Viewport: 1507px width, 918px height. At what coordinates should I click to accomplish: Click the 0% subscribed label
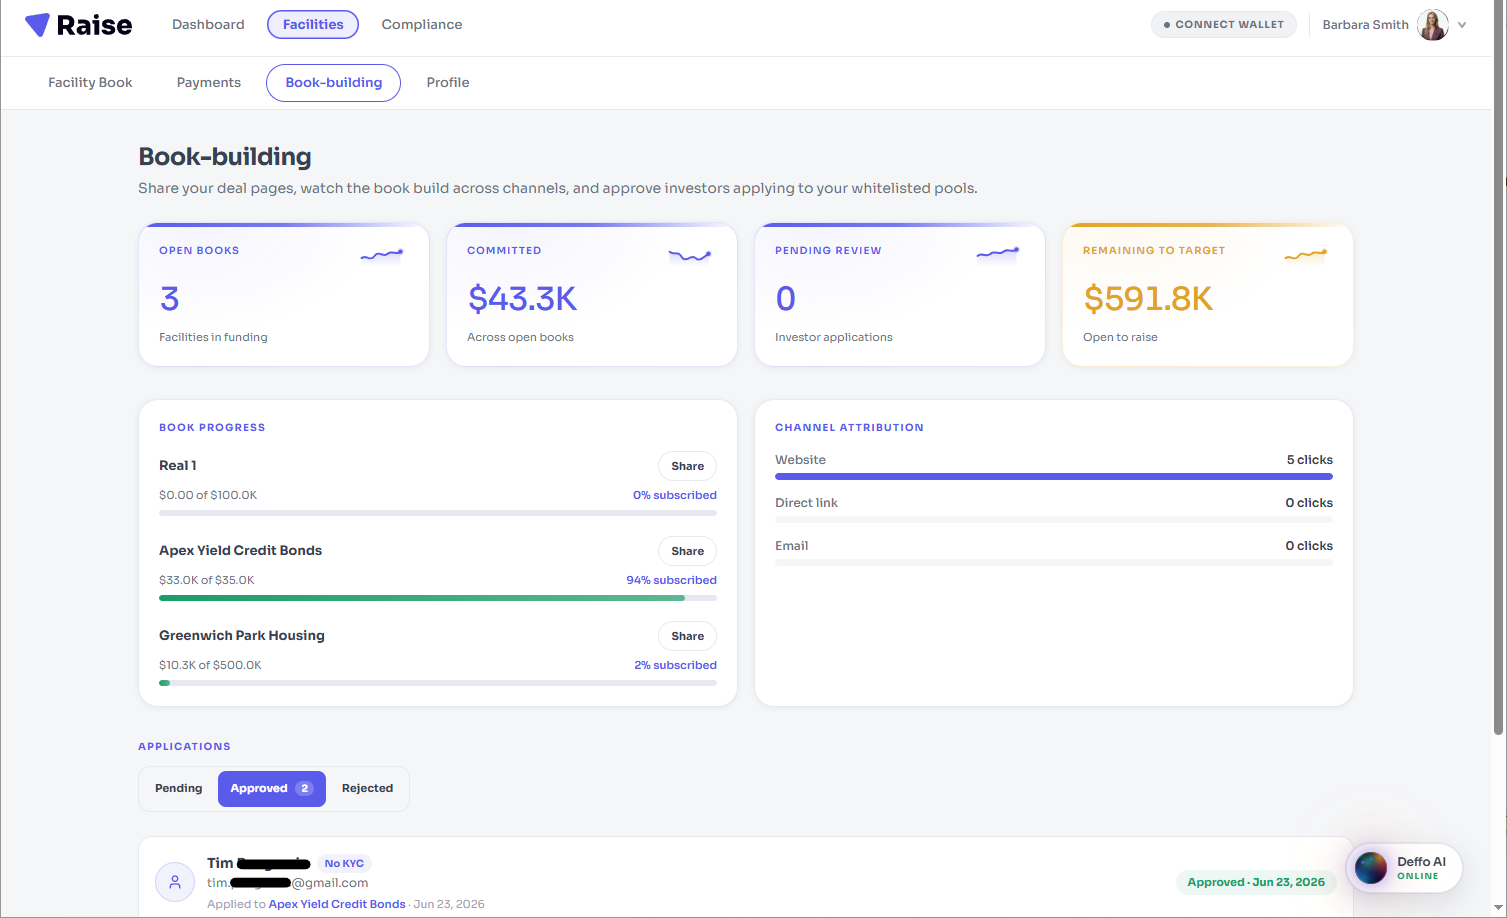(675, 495)
